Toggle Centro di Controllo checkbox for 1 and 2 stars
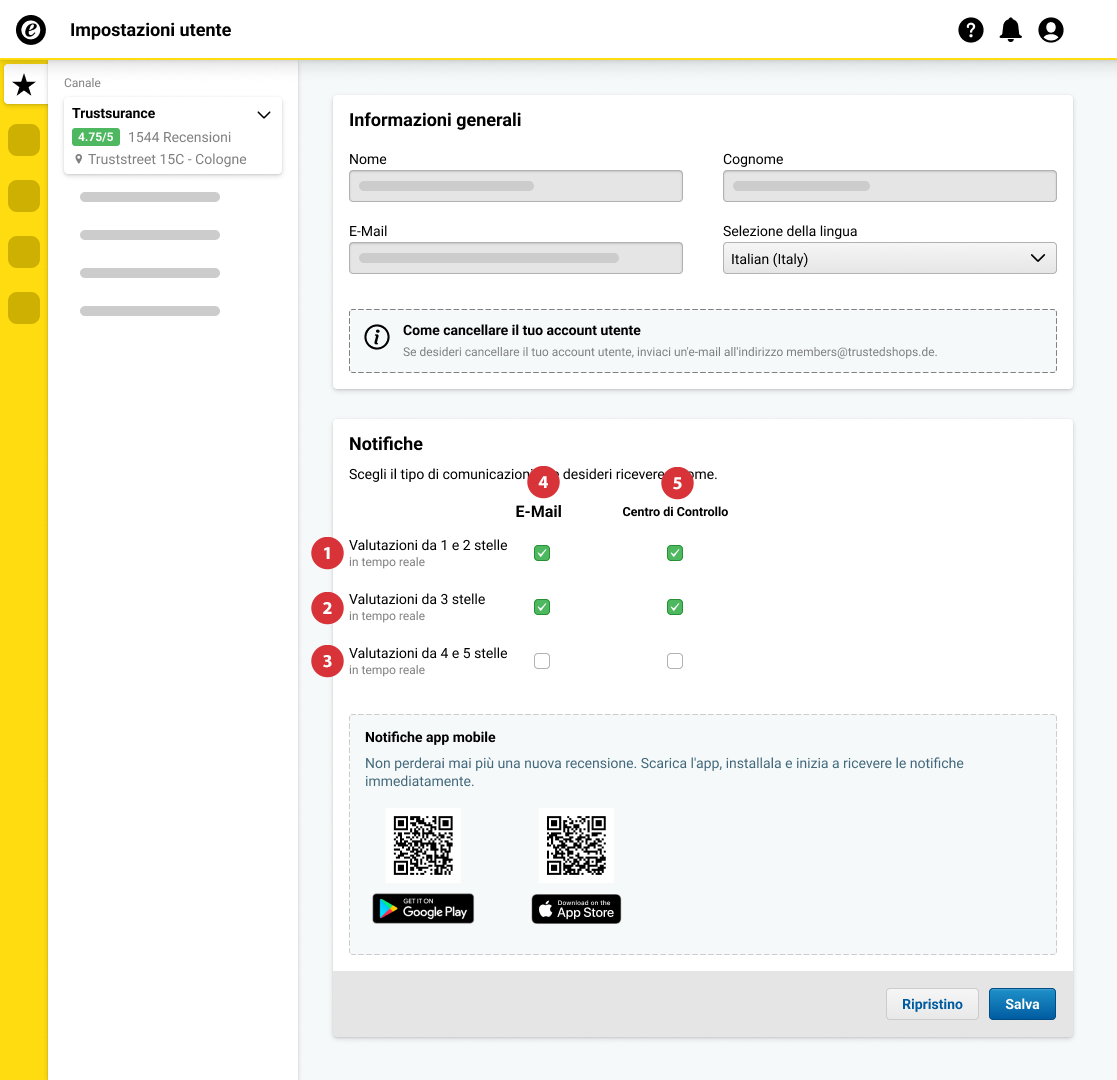 pyautogui.click(x=675, y=553)
